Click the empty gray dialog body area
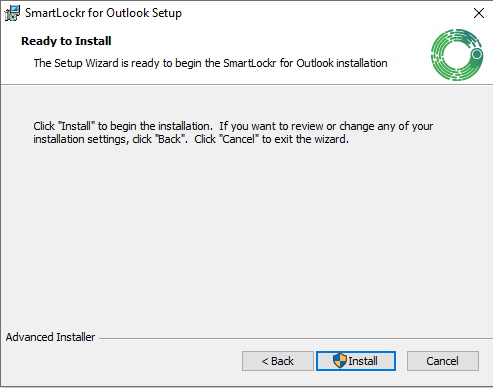493x388 pixels. tap(246, 233)
